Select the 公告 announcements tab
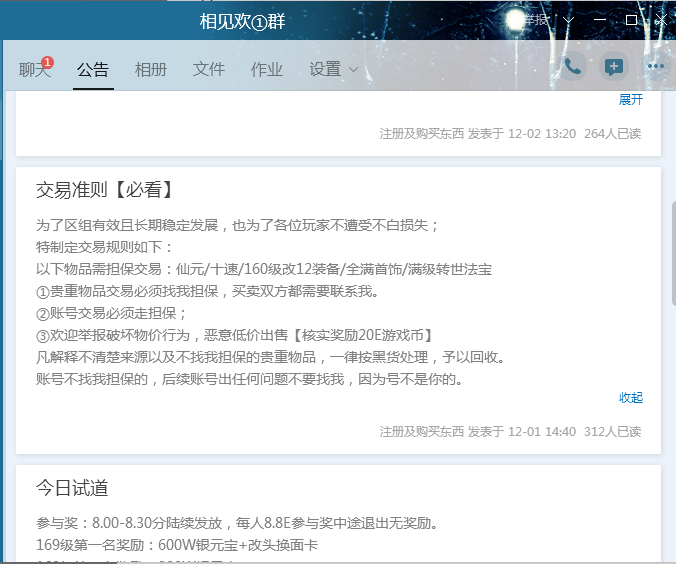The image size is (676, 564). 93,69
